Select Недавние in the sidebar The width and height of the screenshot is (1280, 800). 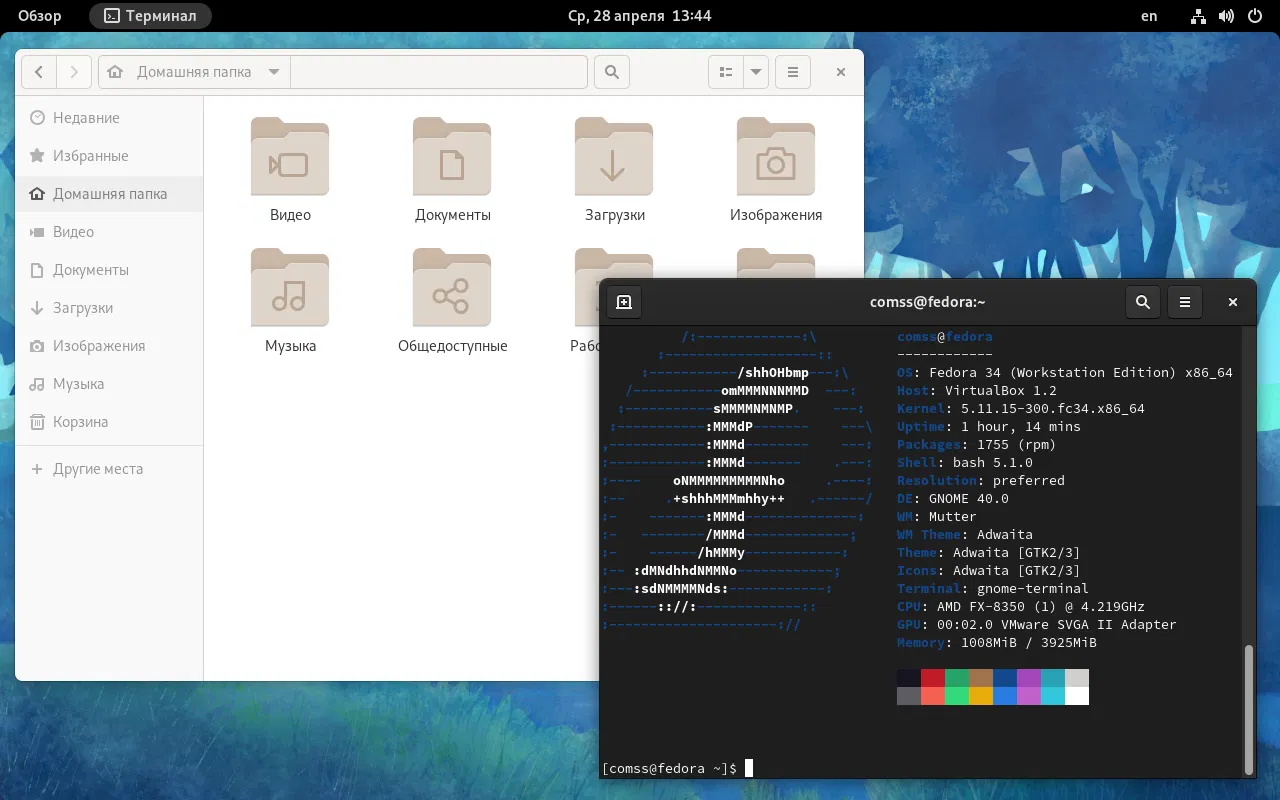pyautogui.click(x=86, y=118)
